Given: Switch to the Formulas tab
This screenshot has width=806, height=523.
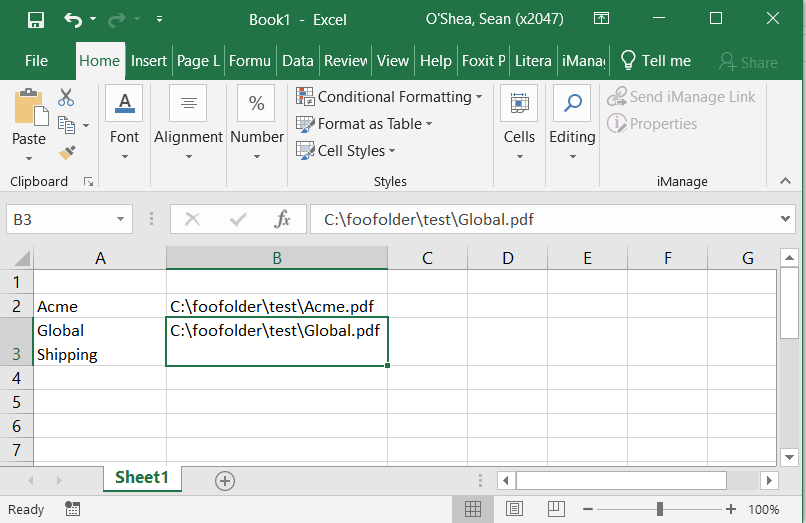Looking at the screenshot, I should coord(250,61).
